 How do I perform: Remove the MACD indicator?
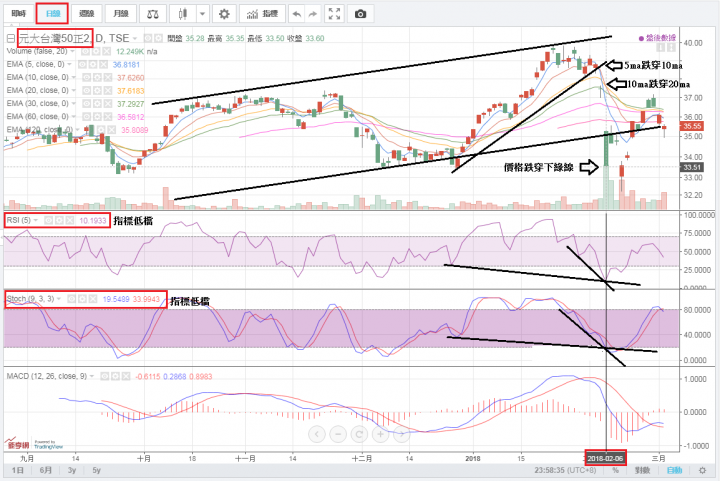point(125,376)
